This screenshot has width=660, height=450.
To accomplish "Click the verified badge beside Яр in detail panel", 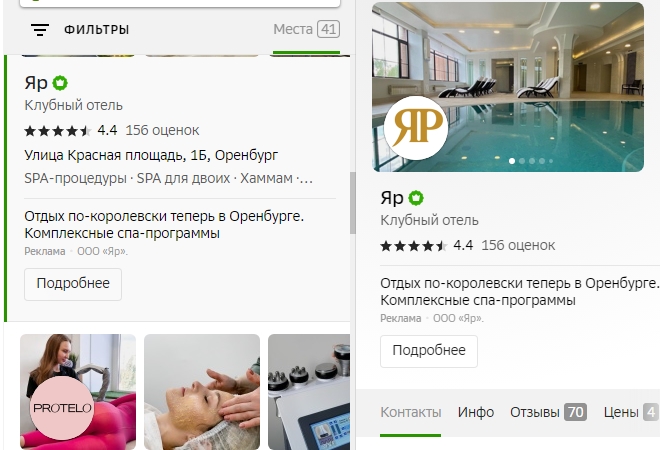I will (416, 198).
